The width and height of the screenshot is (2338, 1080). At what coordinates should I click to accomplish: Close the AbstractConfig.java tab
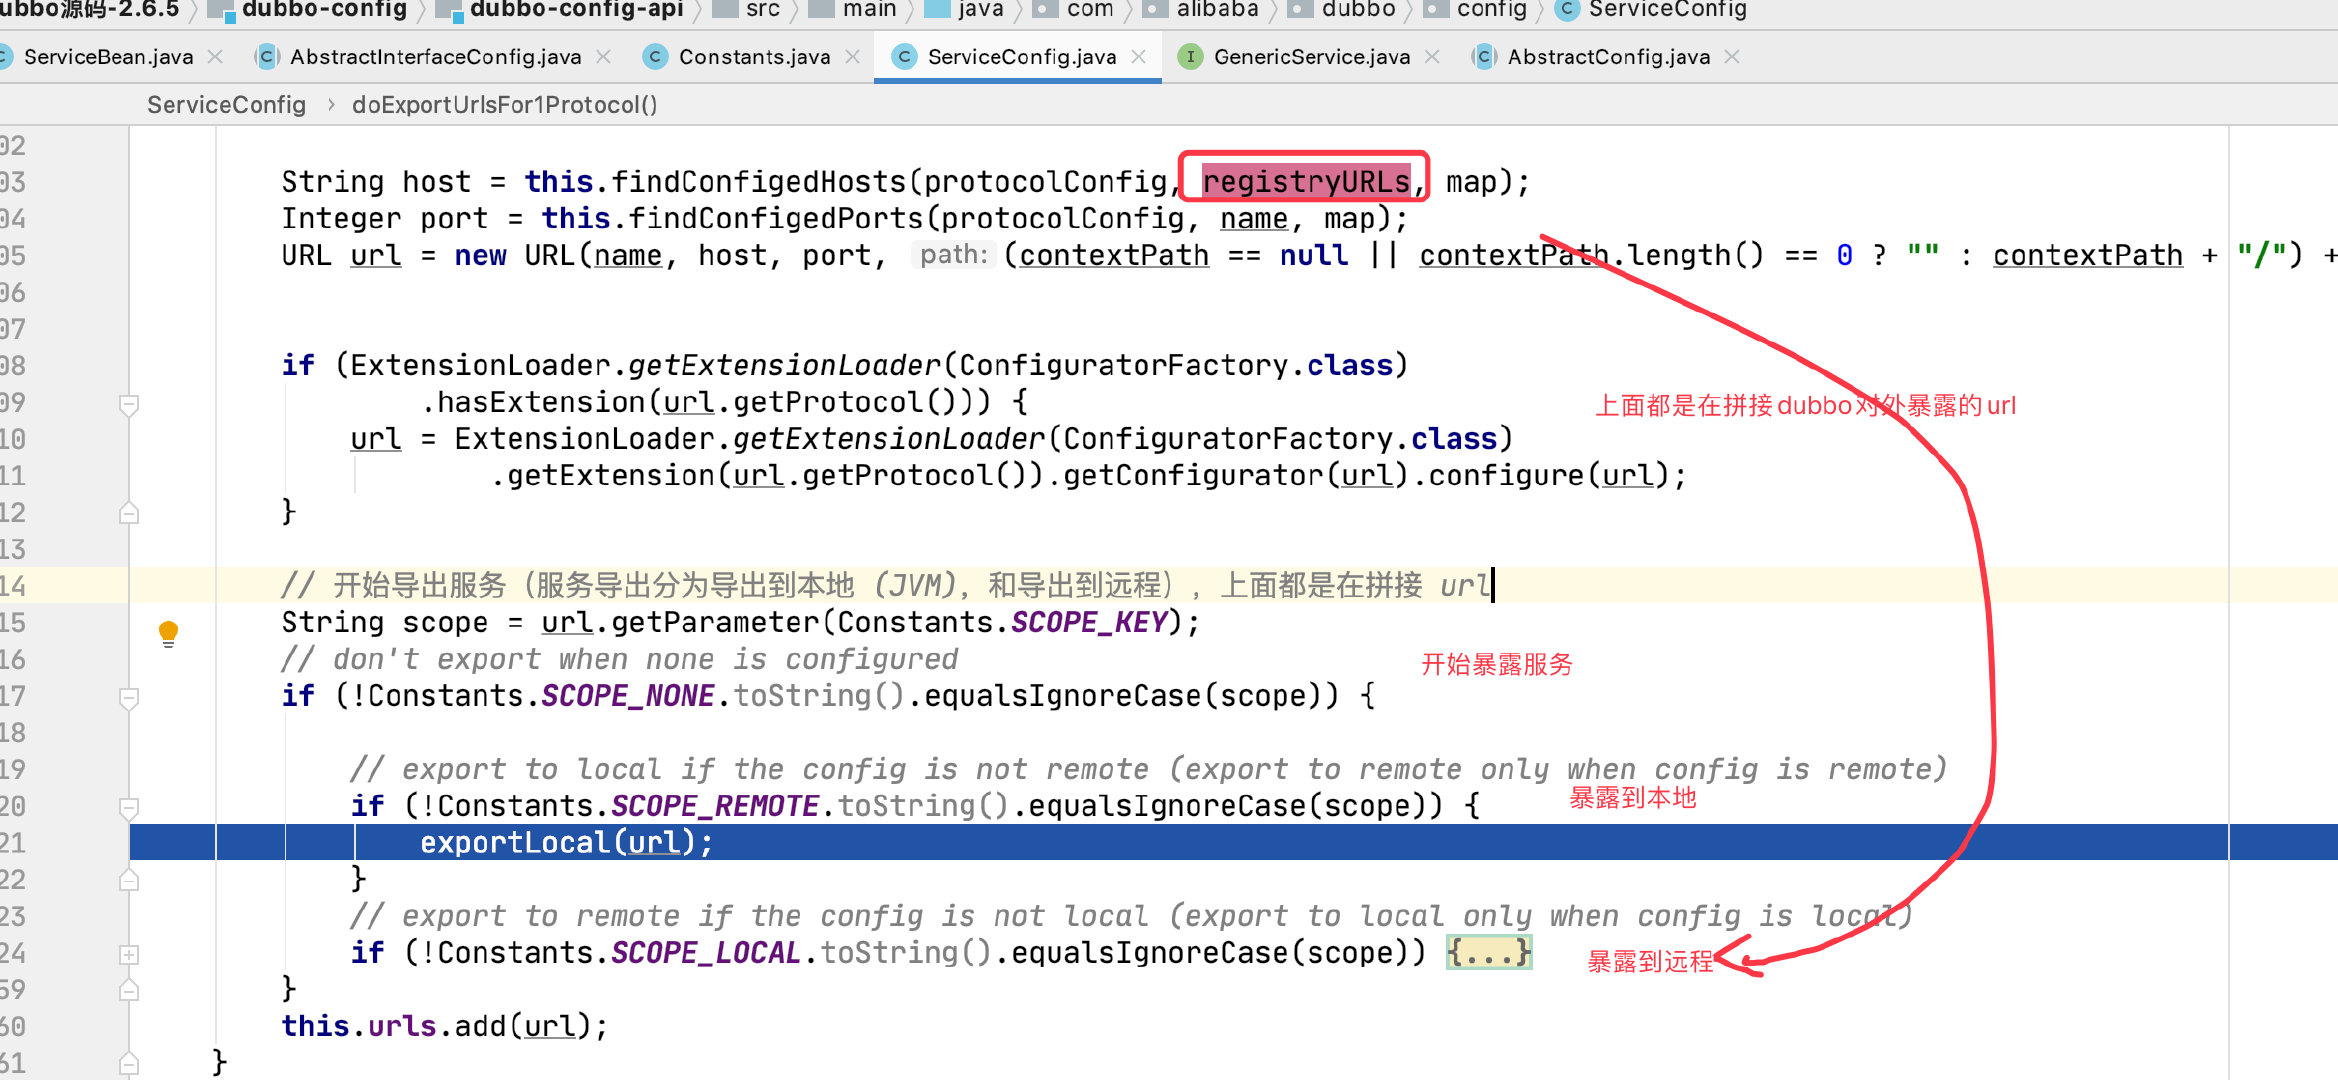click(1732, 57)
